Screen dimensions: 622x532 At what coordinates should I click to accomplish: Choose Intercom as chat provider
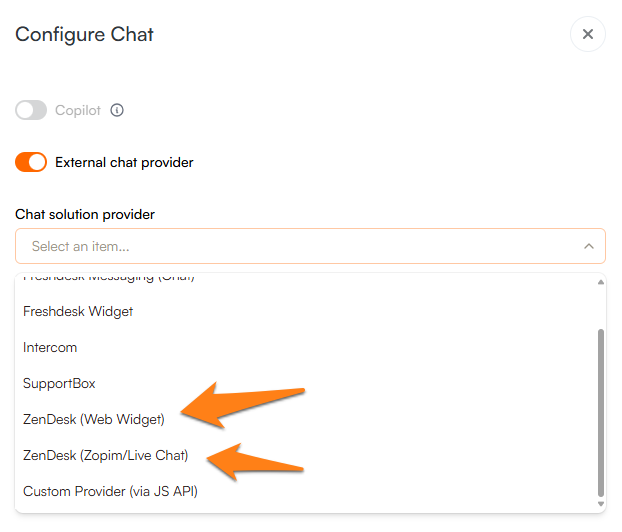pyautogui.click(x=50, y=347)
